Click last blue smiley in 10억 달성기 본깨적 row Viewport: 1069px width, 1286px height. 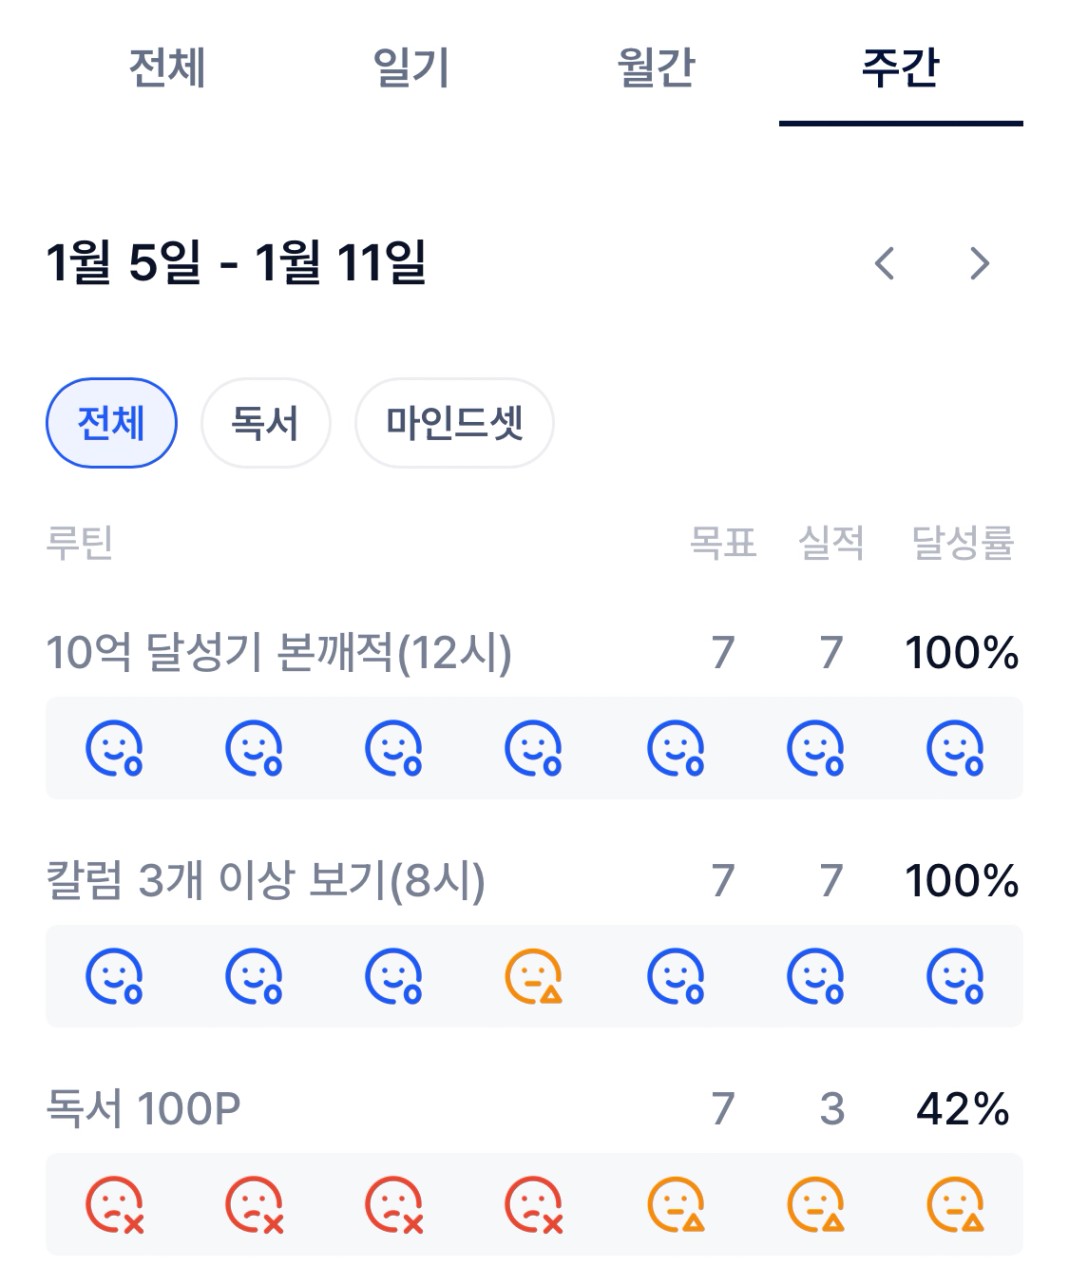click(x=955, y=748)
